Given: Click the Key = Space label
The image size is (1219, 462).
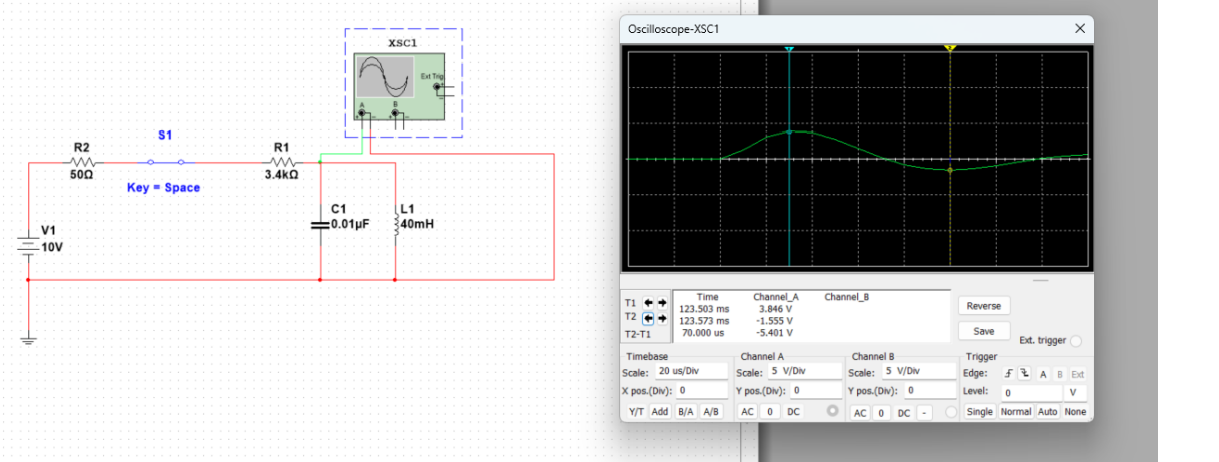Looking at the screenshot, I should point(163,187).
